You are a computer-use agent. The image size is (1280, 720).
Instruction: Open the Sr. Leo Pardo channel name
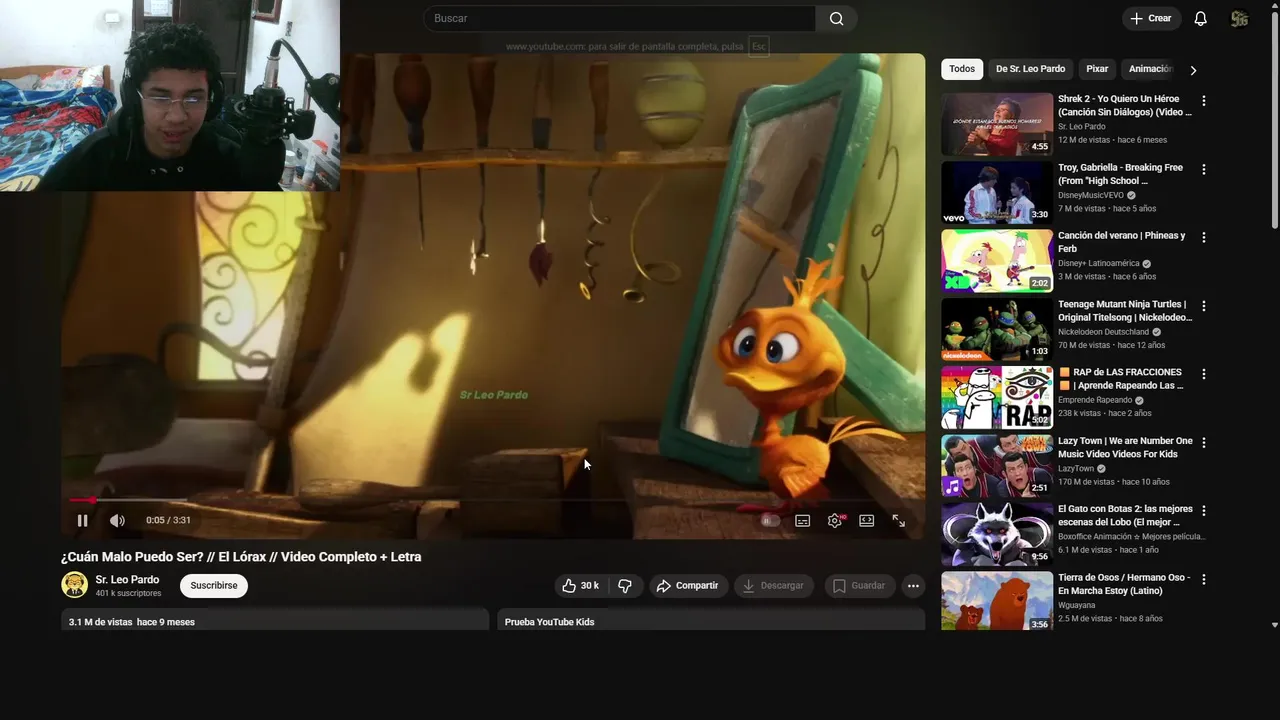coord(127,580)
